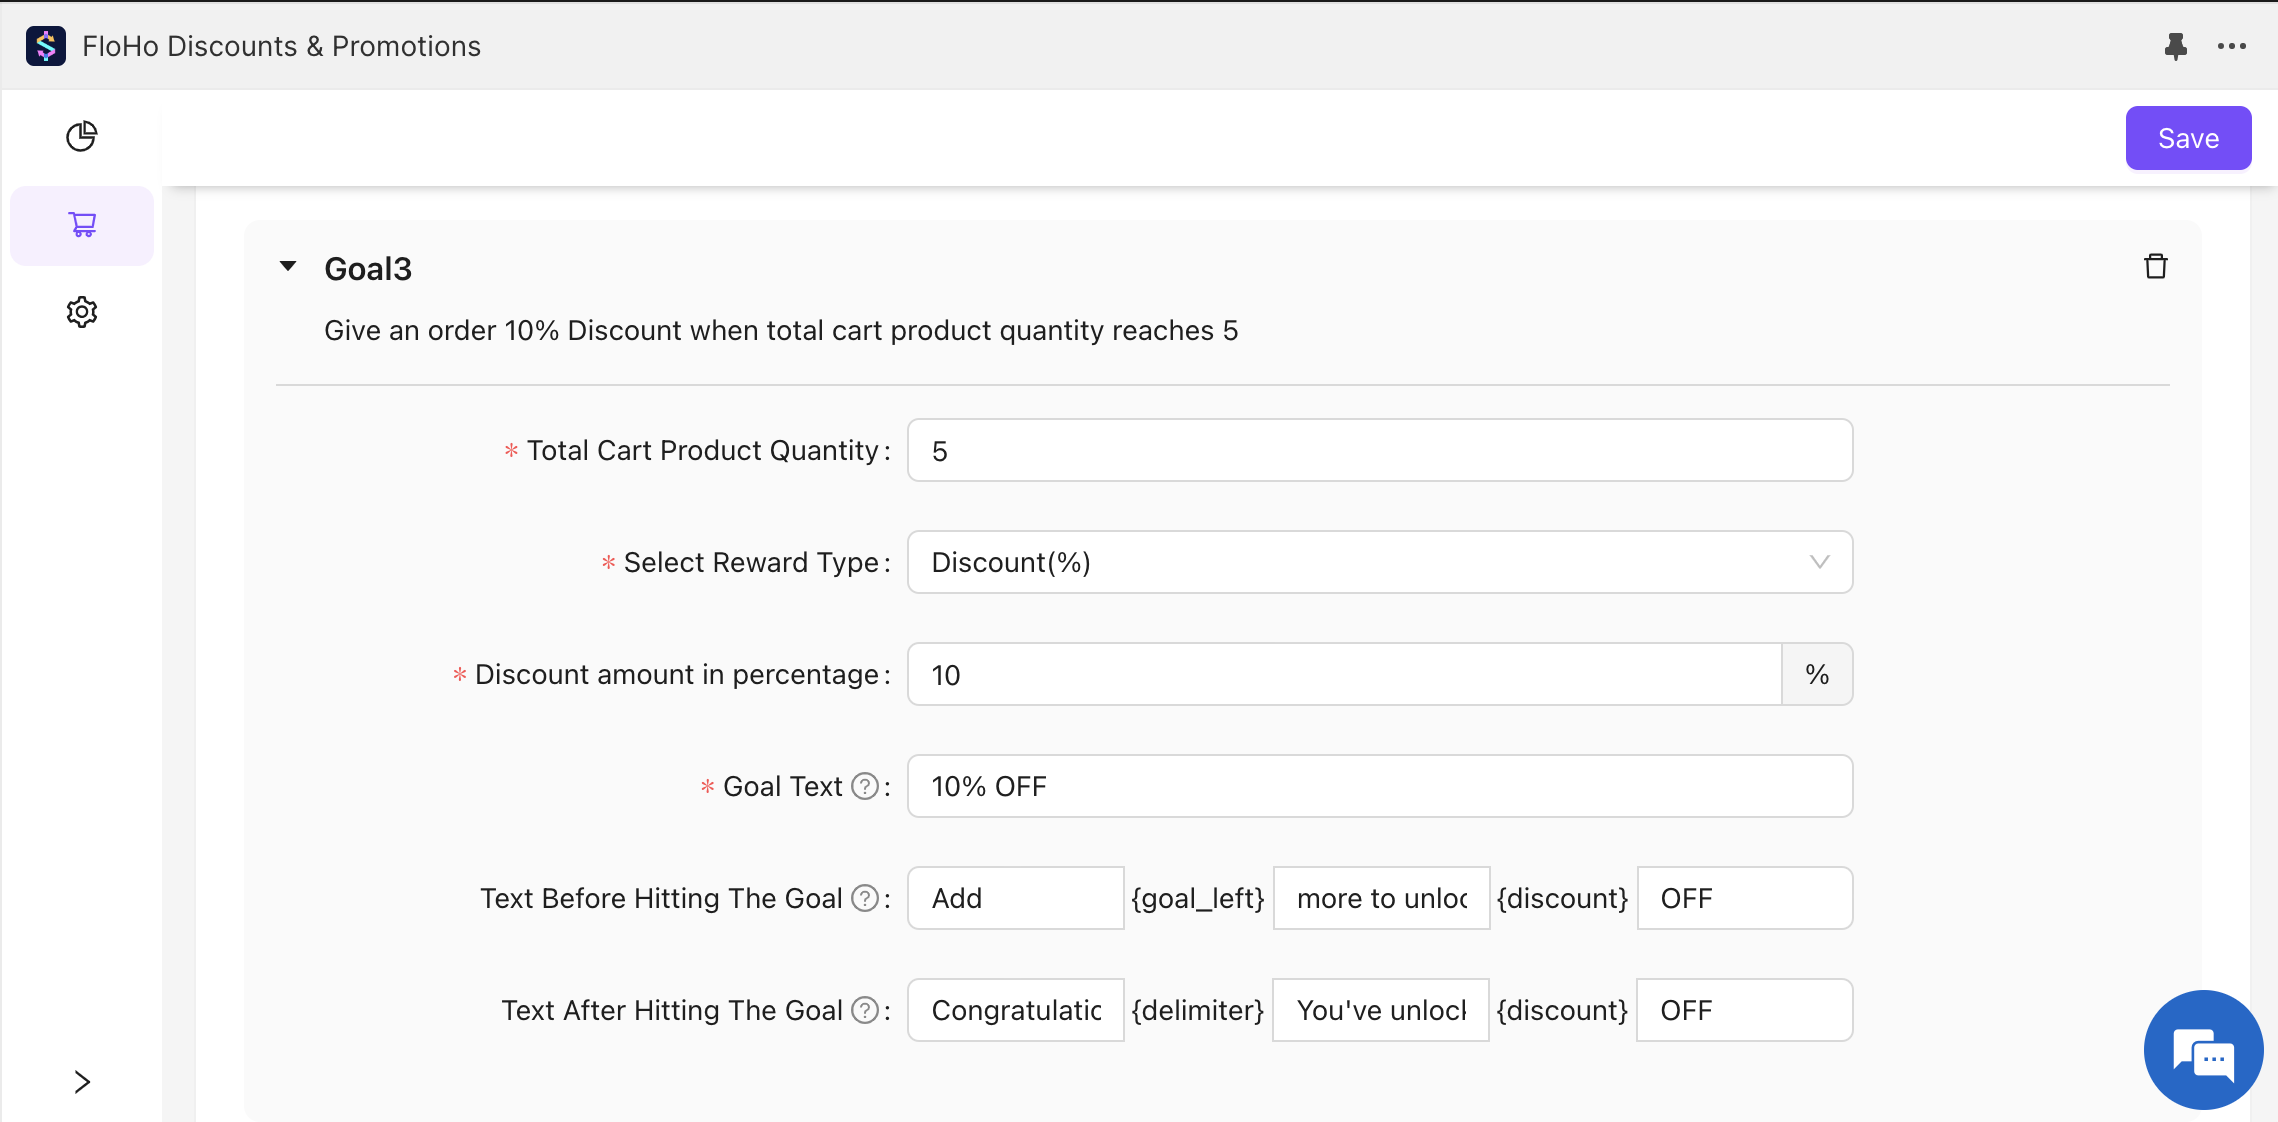Open the live chat bubble widget
The height and width of the screenshot is (1122, 2278).
(x=2203, y=1050)
